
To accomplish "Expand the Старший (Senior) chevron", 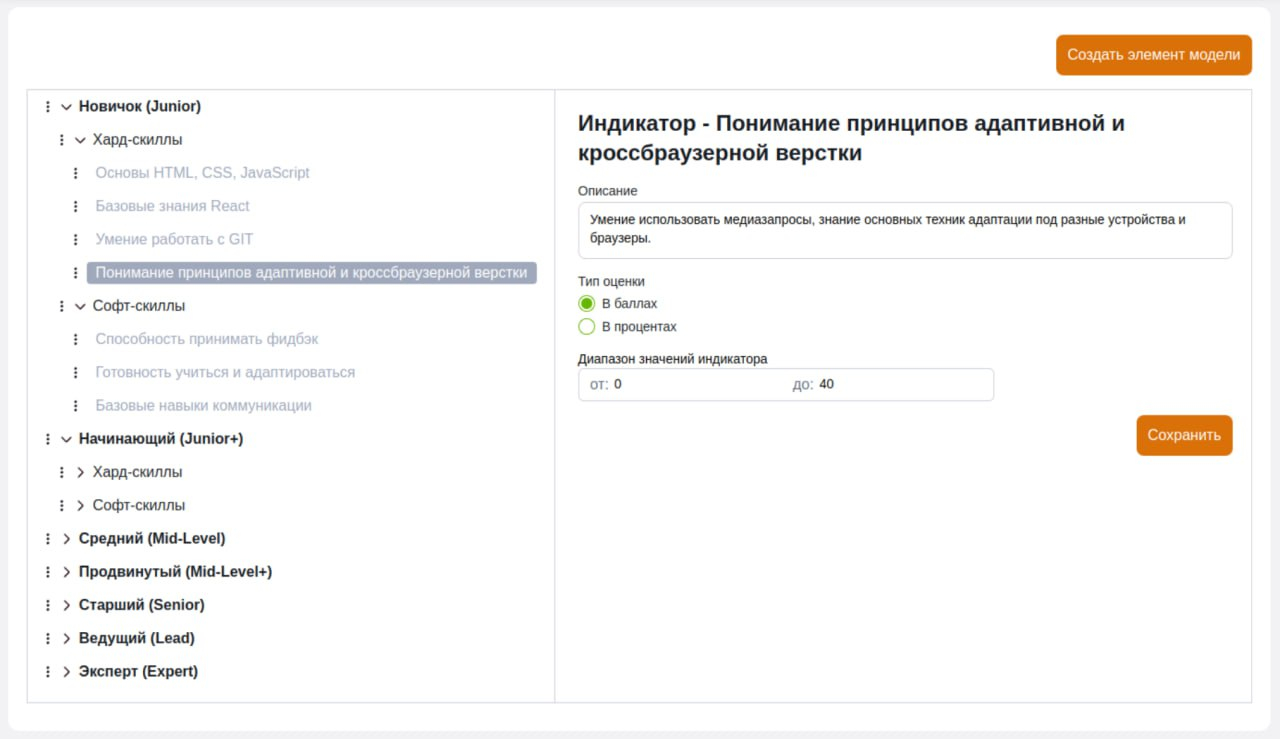I will 66,605.
